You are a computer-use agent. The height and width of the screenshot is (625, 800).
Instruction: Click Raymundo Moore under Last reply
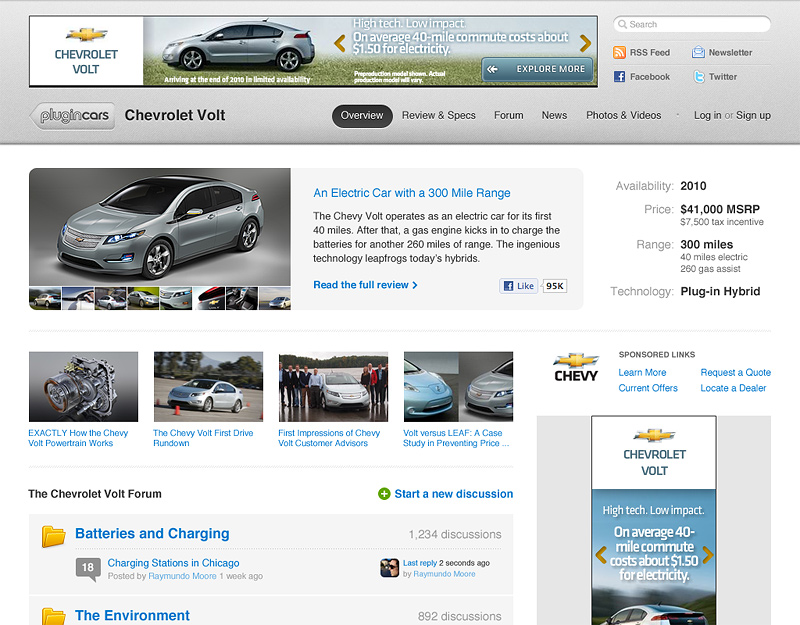(444, 574)
